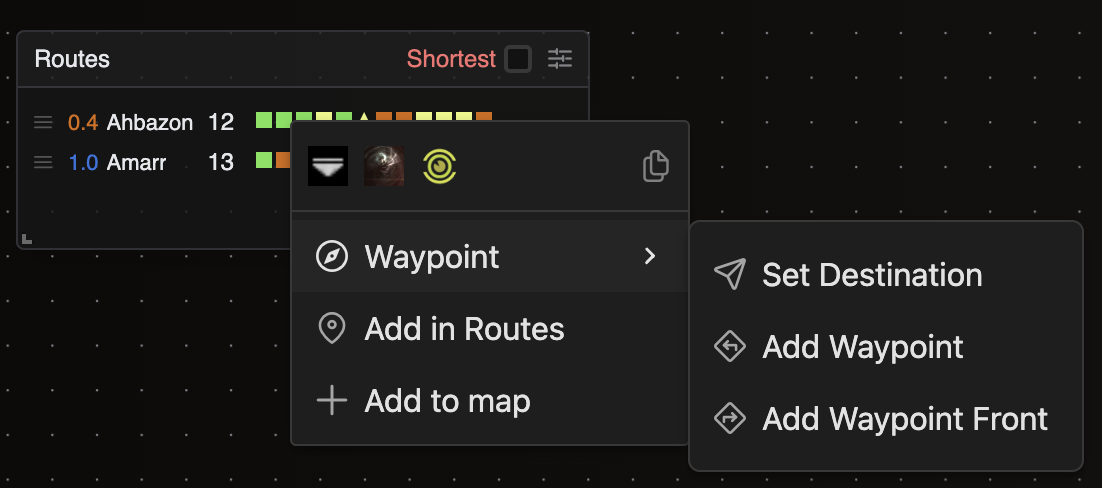Image resolution: width=1102 pixels, height=488 pixels.
Task: Click the Amarr row drag handle
Action: (x=43, y=161)
